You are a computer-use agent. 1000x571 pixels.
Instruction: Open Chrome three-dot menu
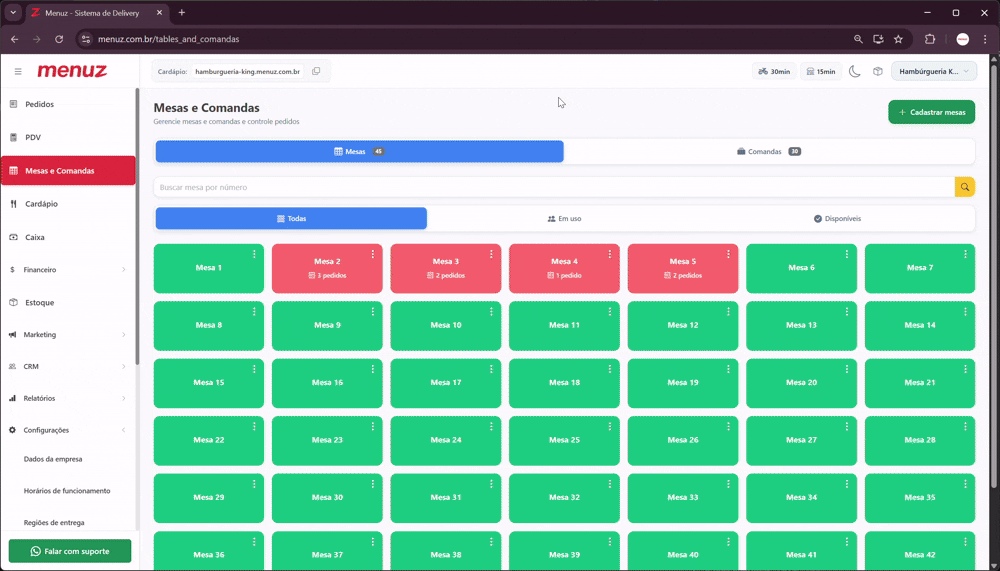(x=985, y=39)
